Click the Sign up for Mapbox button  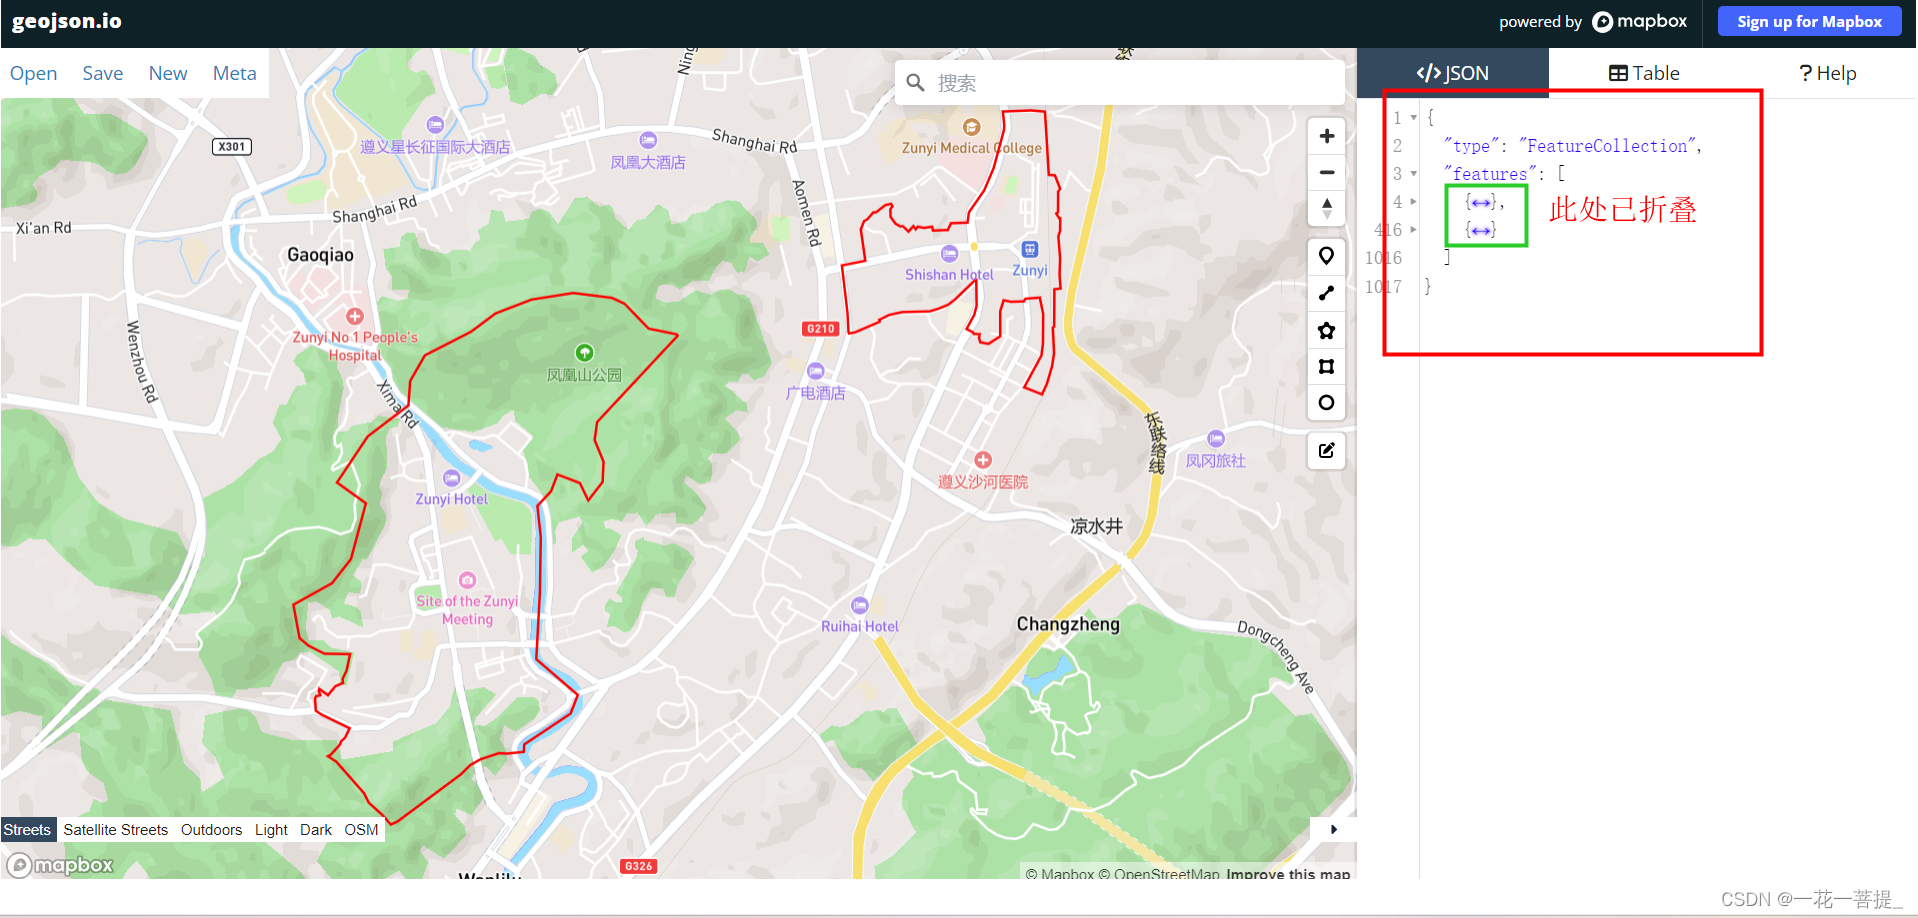pos(1809,21)
